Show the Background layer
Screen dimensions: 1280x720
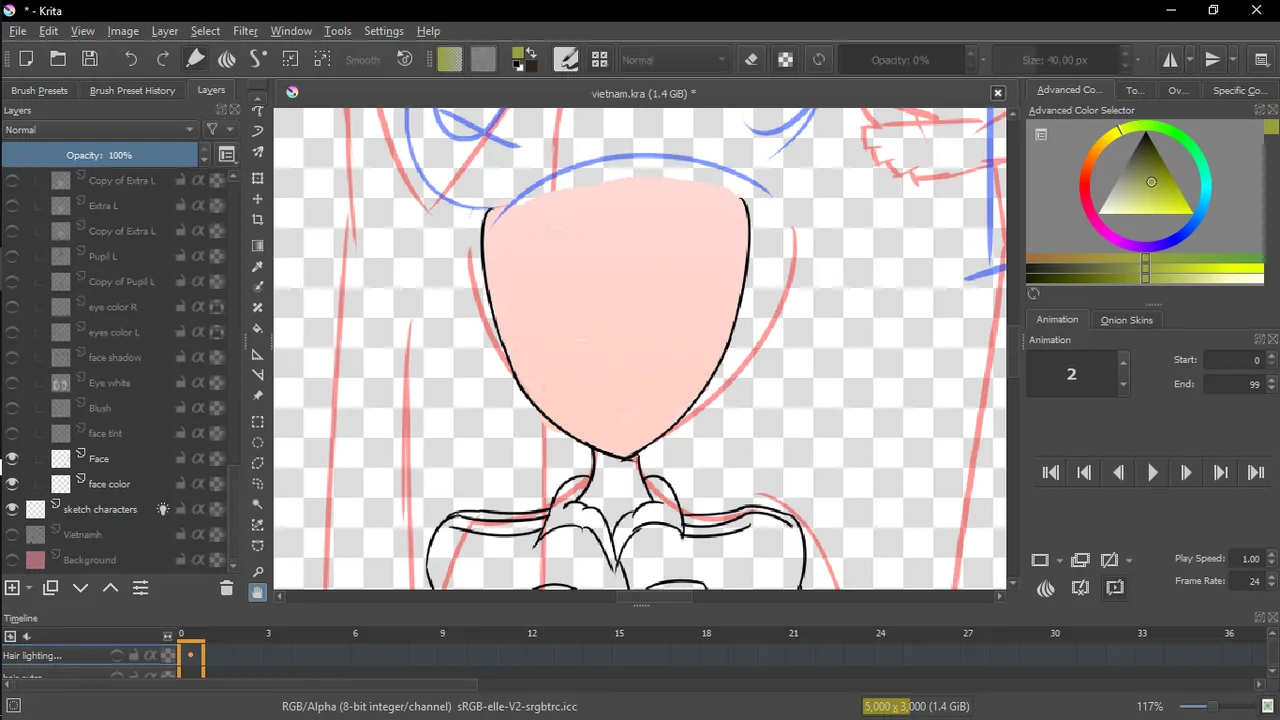[x=12, y=560]
